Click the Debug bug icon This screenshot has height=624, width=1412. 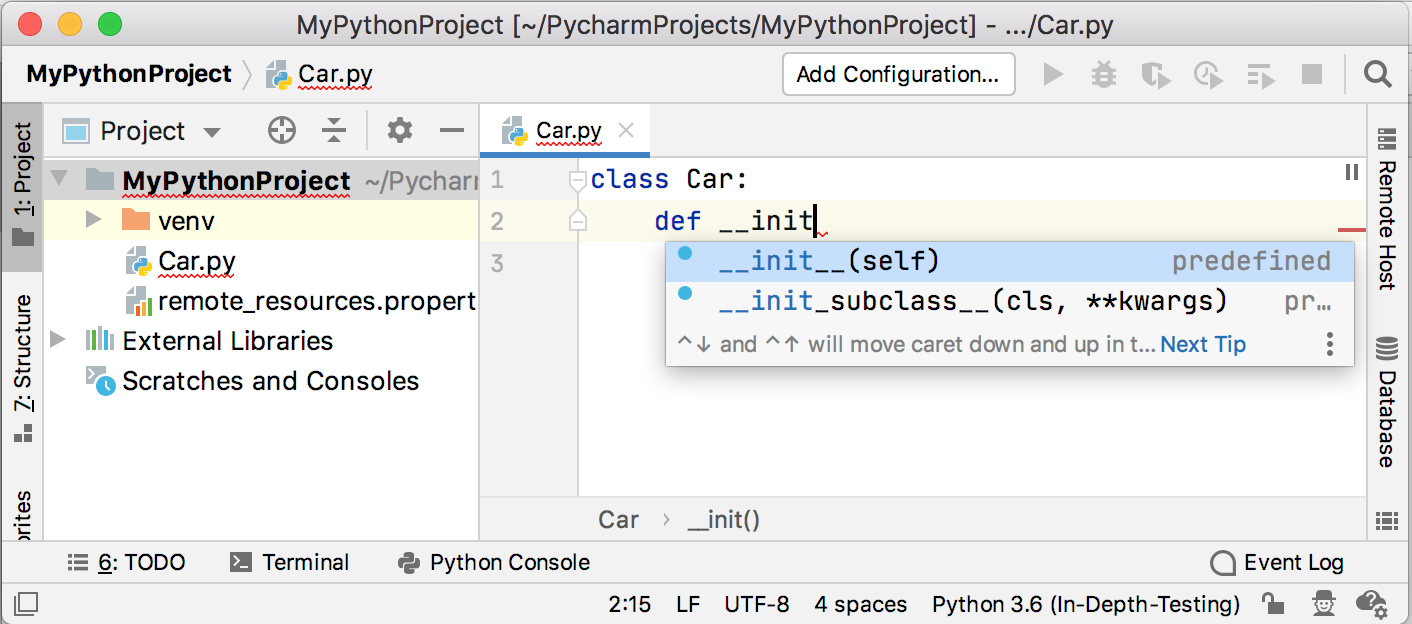click(x=1104, y=75)
